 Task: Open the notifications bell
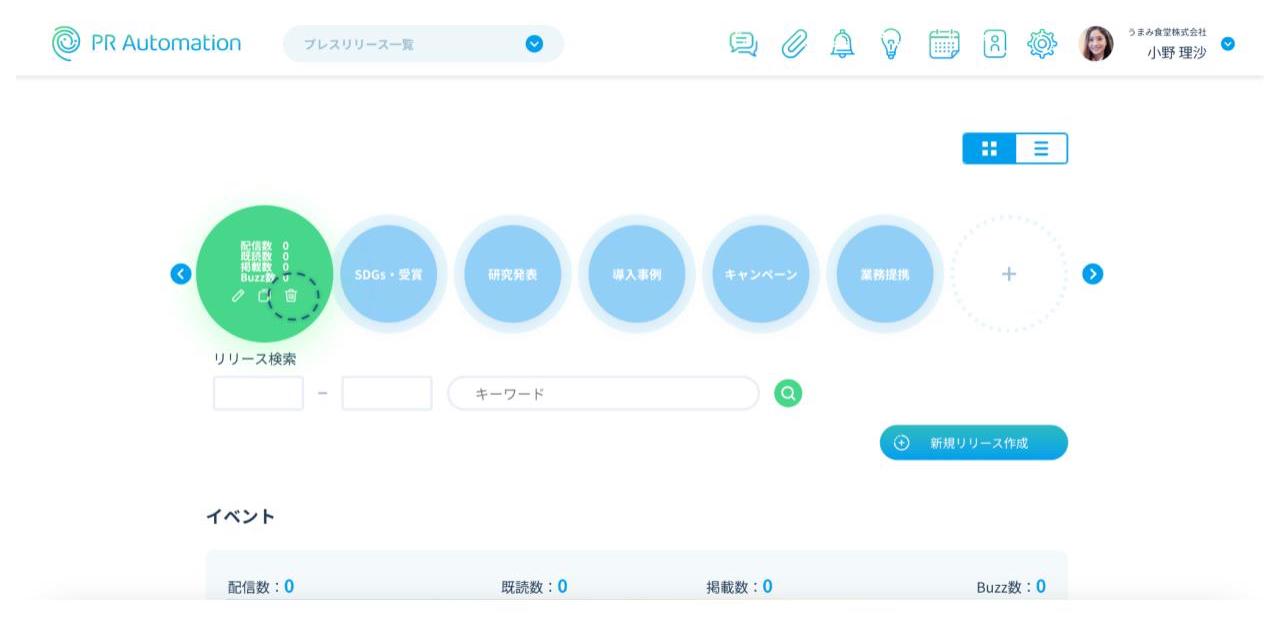coord(843,44)
